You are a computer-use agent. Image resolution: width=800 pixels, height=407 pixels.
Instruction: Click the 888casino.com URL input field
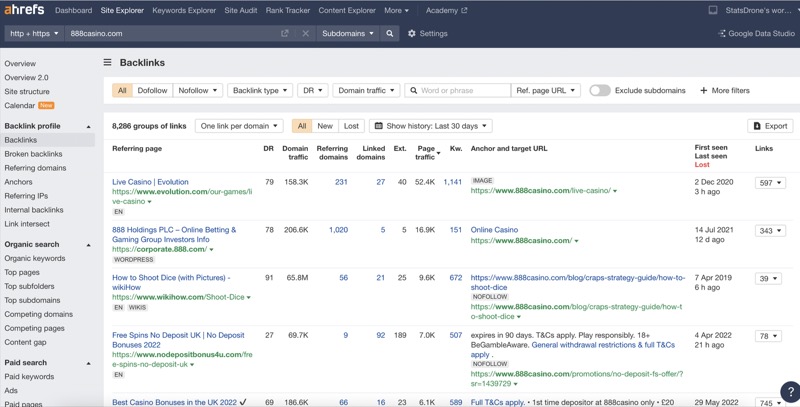[171, 33]
